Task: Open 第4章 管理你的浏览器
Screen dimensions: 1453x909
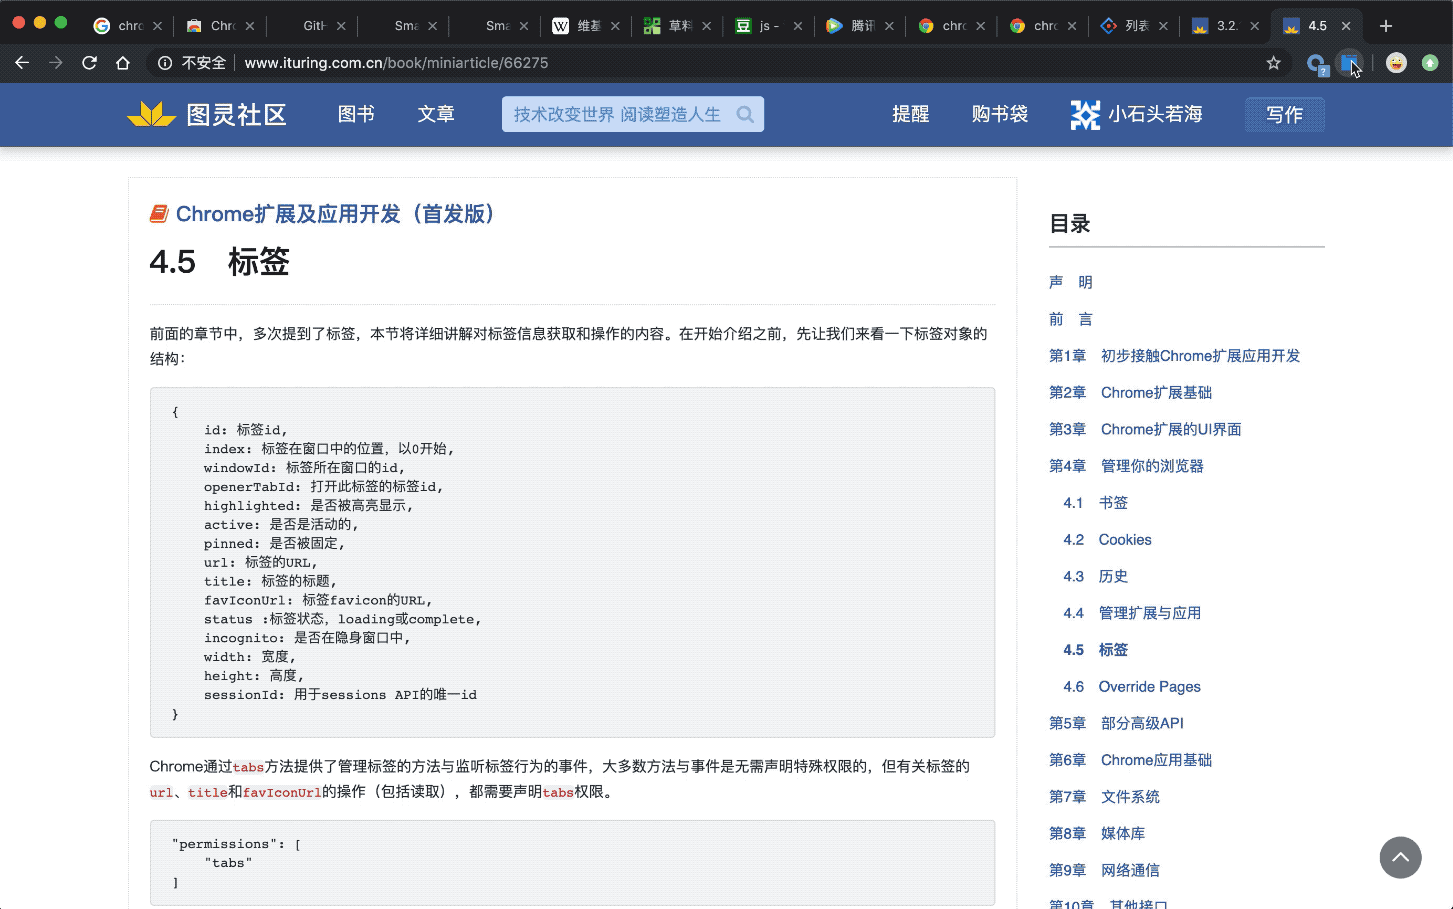Action: click(x=1127, y=466)
